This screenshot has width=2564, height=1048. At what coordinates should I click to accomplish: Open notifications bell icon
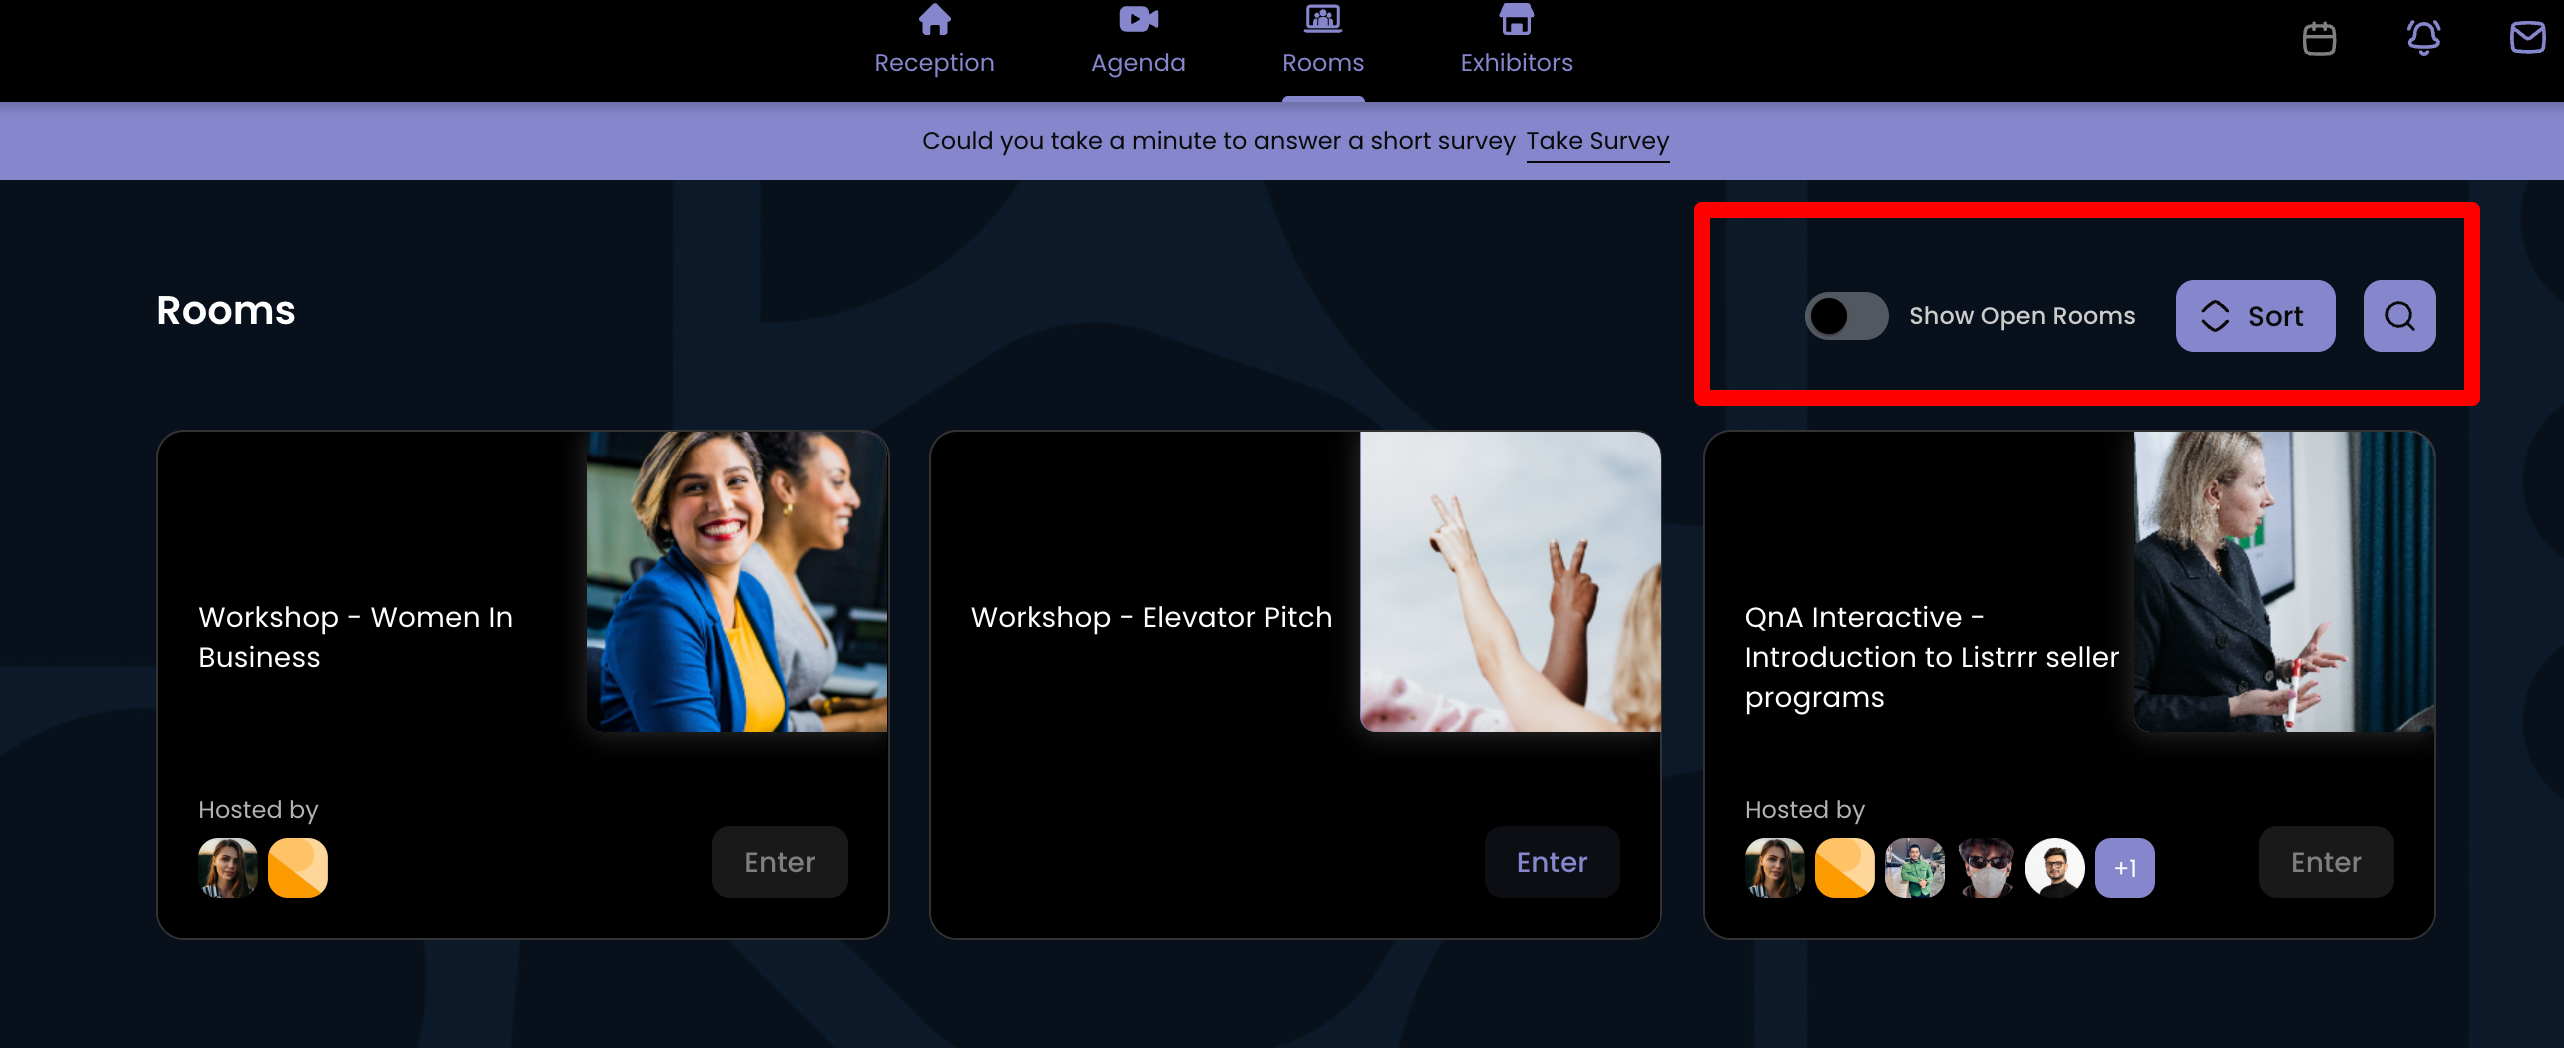tap(2423, 38)
